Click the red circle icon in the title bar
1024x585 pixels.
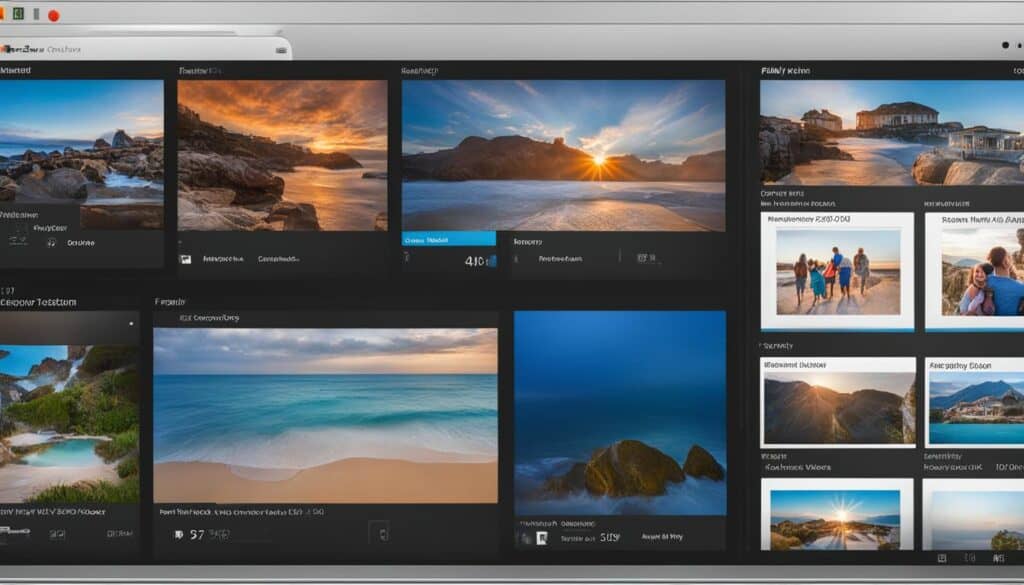[54, 15]
